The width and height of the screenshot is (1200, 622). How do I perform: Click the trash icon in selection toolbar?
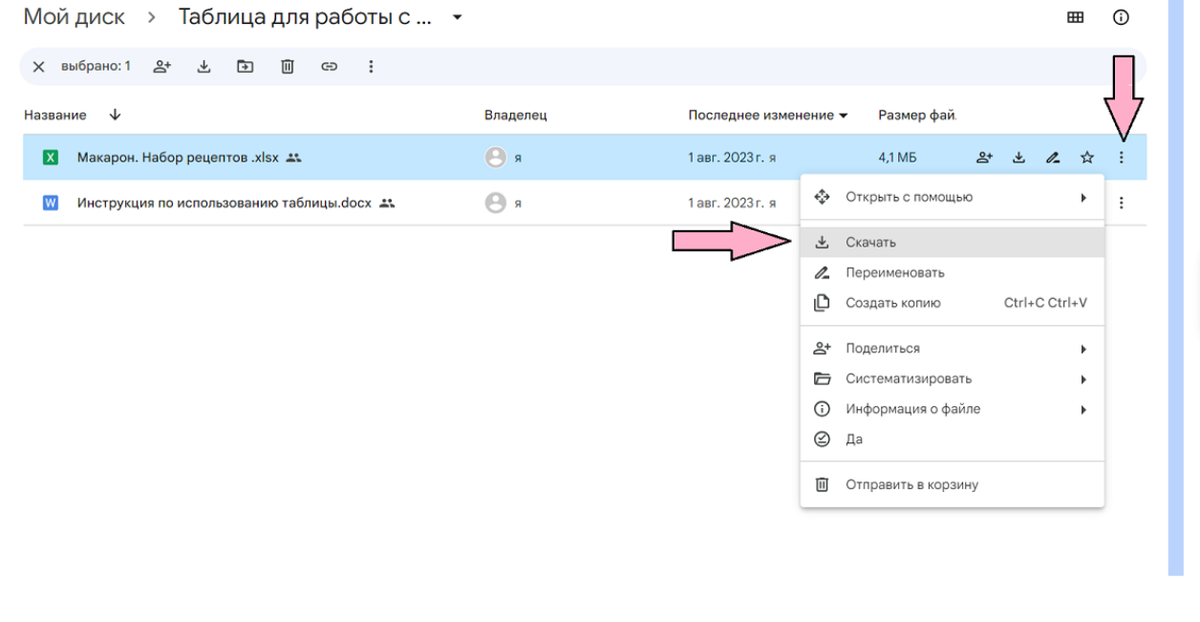tap(287, 67)
